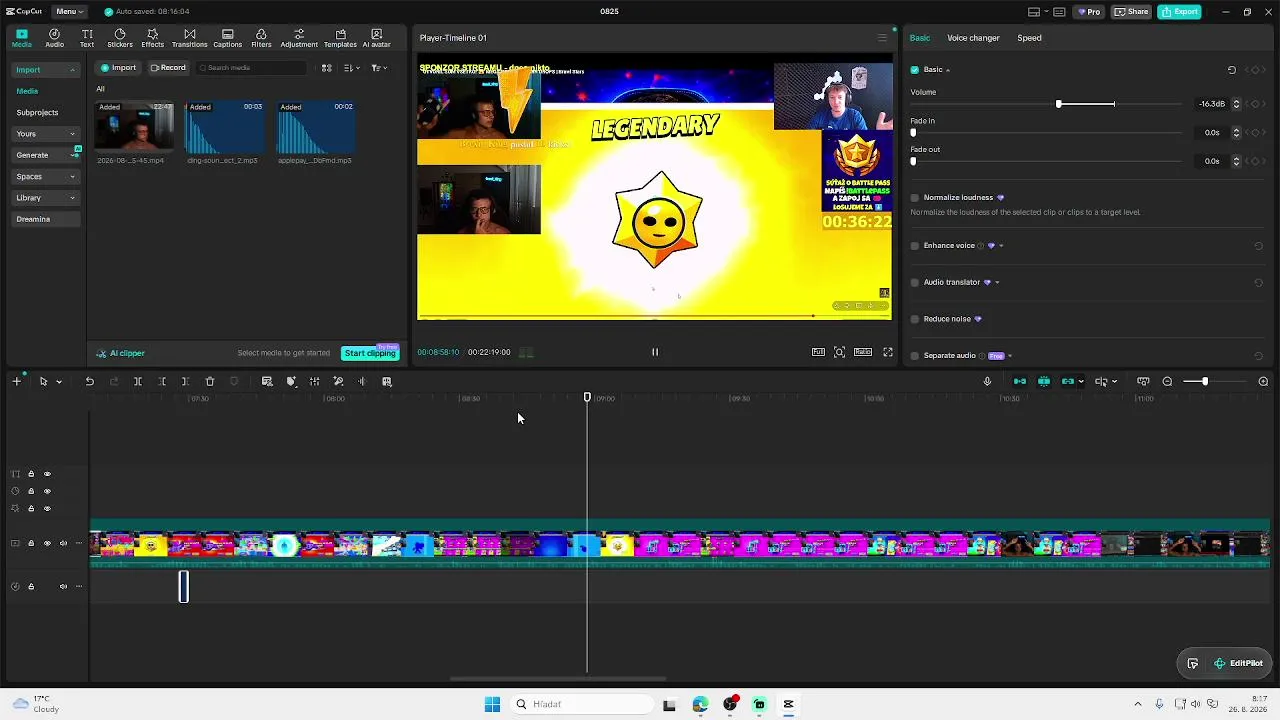Viewport: 1280px width, 720px height.
Task: Open the media filter dropdown
Action: pyautogui.click(x=379, y=68)
